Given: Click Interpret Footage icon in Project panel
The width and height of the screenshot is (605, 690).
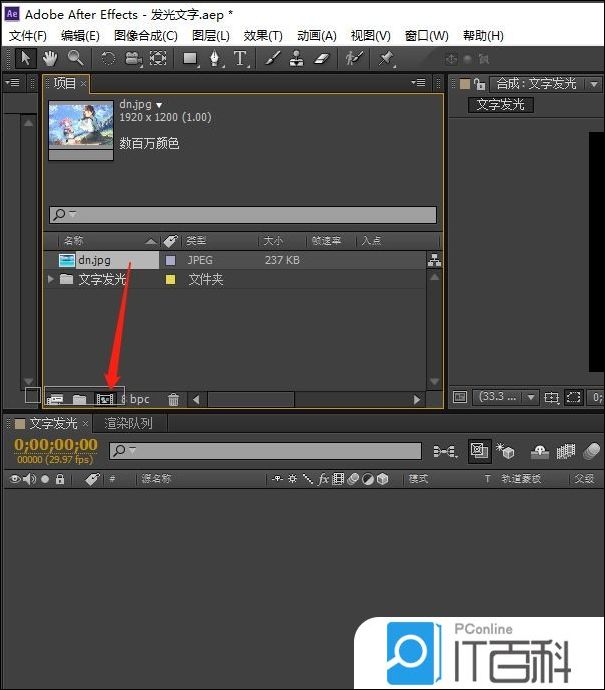Looking at the screenshot, I should (x=55, y=399).
